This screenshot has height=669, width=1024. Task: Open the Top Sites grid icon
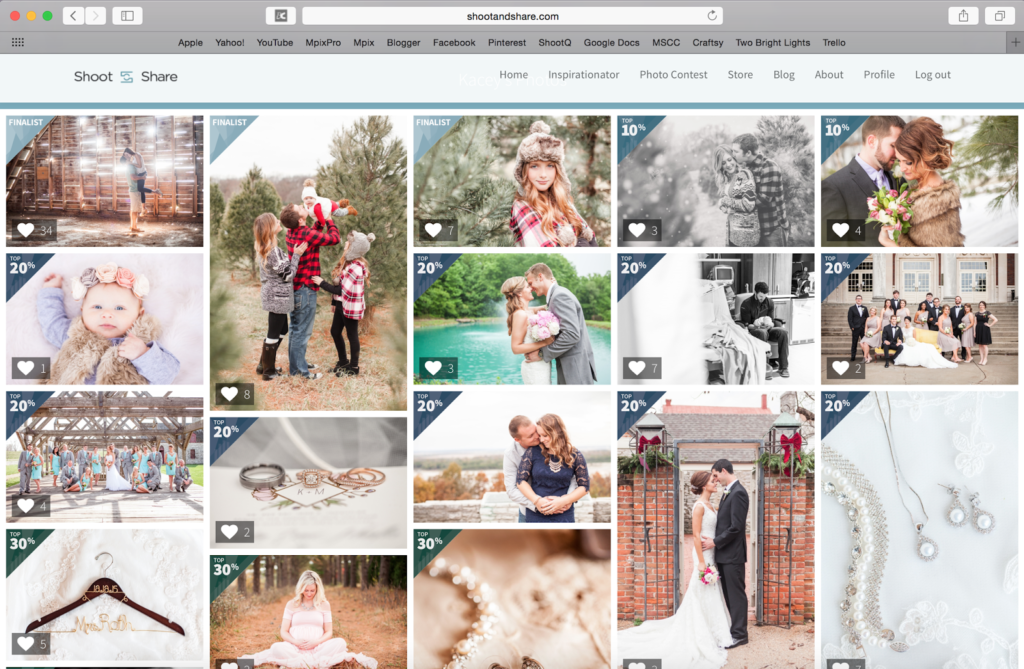point(17,42)
